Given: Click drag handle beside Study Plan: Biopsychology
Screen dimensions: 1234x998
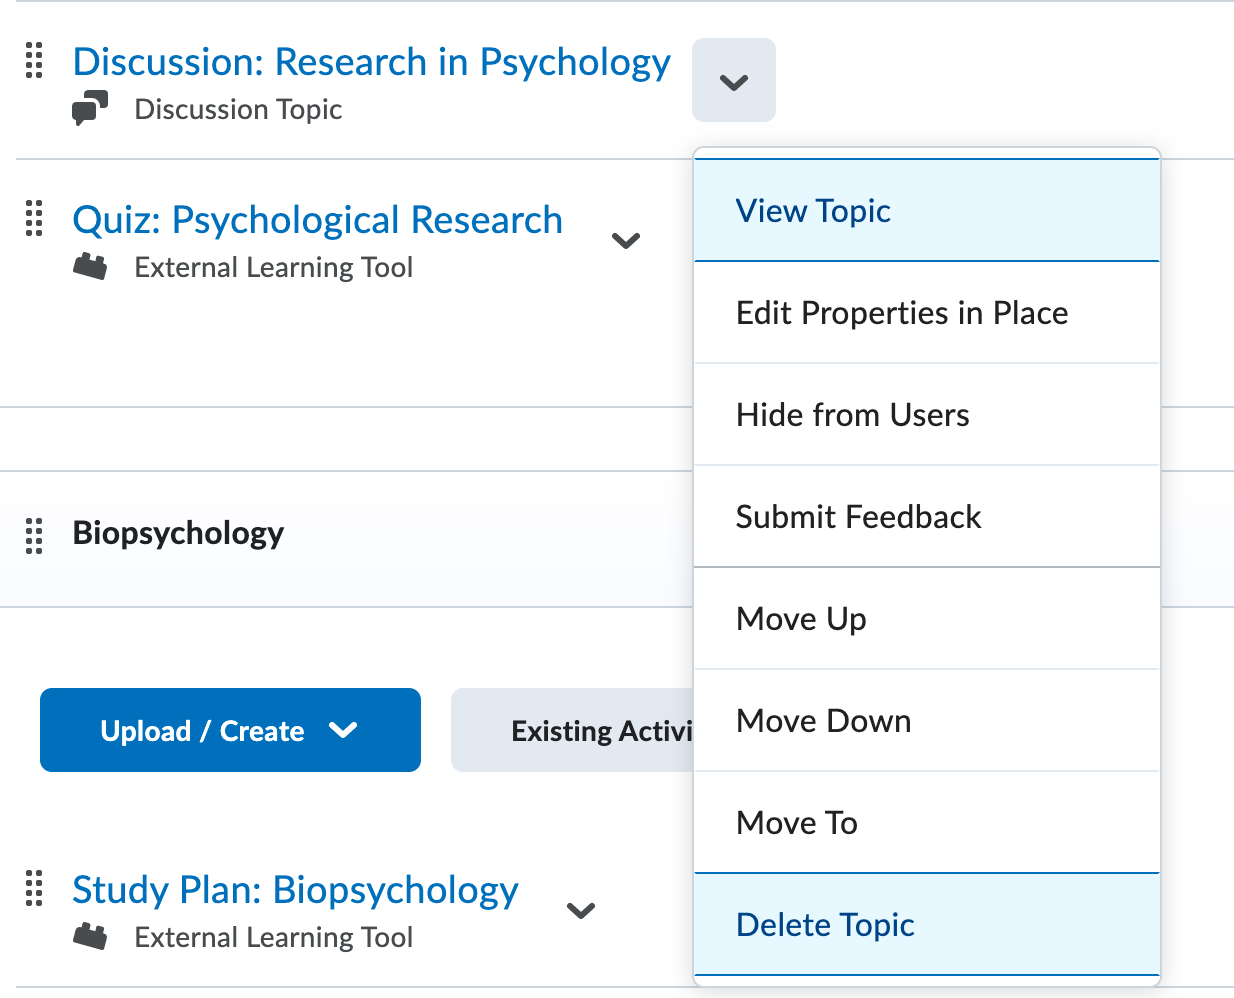Looking at the screenshot, I should [x=34, y=888].
